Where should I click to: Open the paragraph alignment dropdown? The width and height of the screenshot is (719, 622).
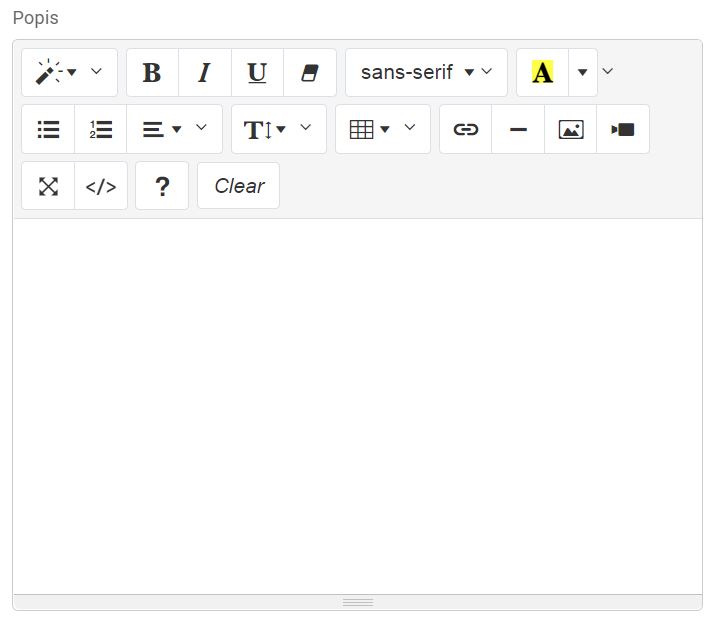click(x=174, y=130)
